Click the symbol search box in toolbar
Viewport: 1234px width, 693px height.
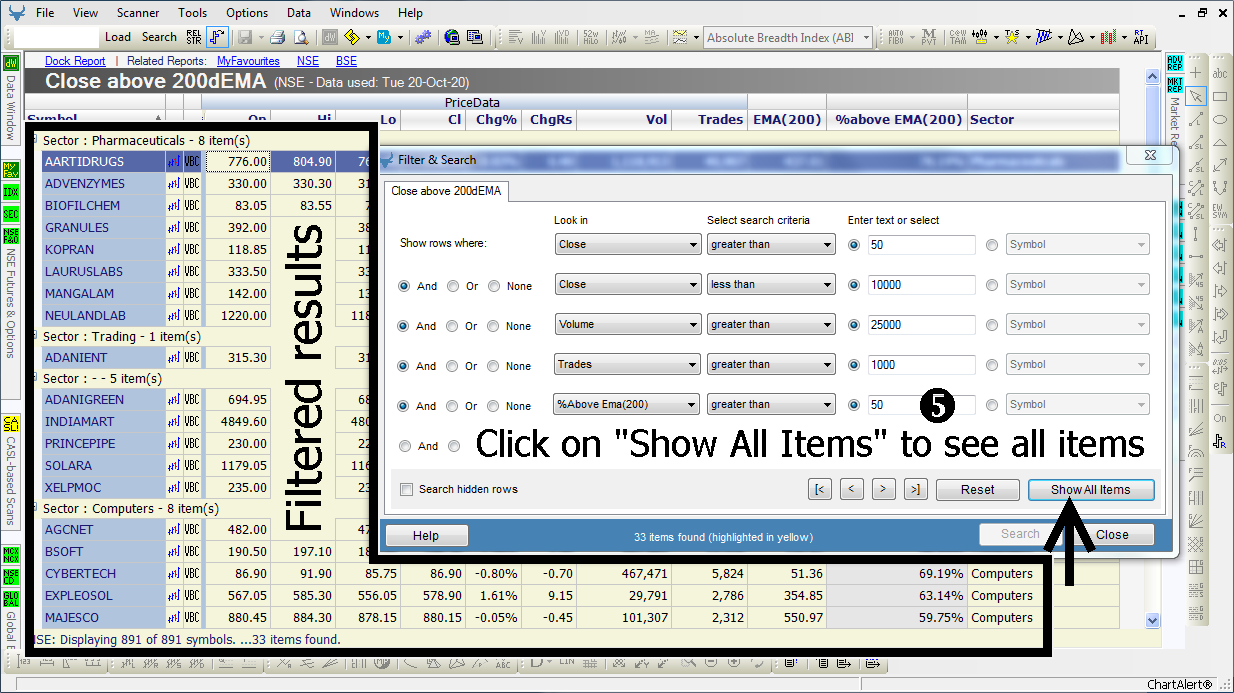[x=56, y=37]
